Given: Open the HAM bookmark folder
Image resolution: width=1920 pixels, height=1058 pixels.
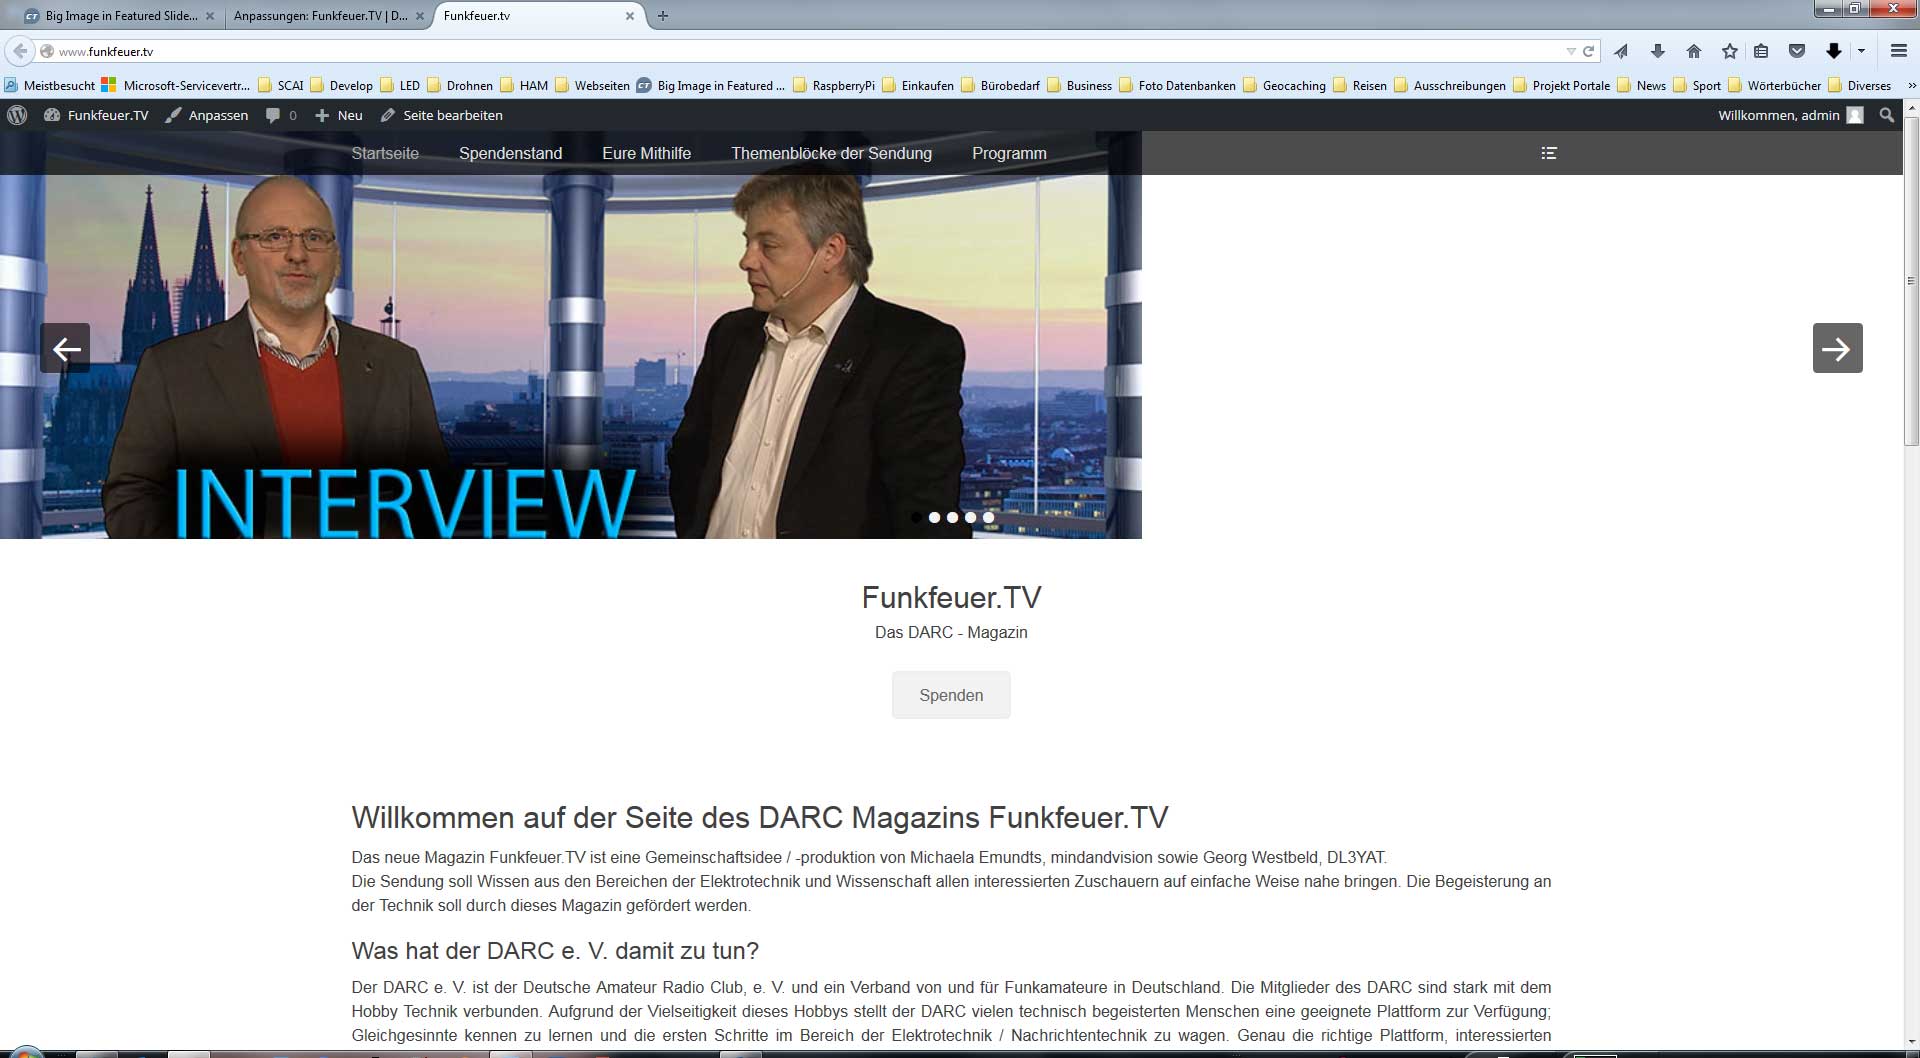Looking at the screenshot, I should coord(525,86).
